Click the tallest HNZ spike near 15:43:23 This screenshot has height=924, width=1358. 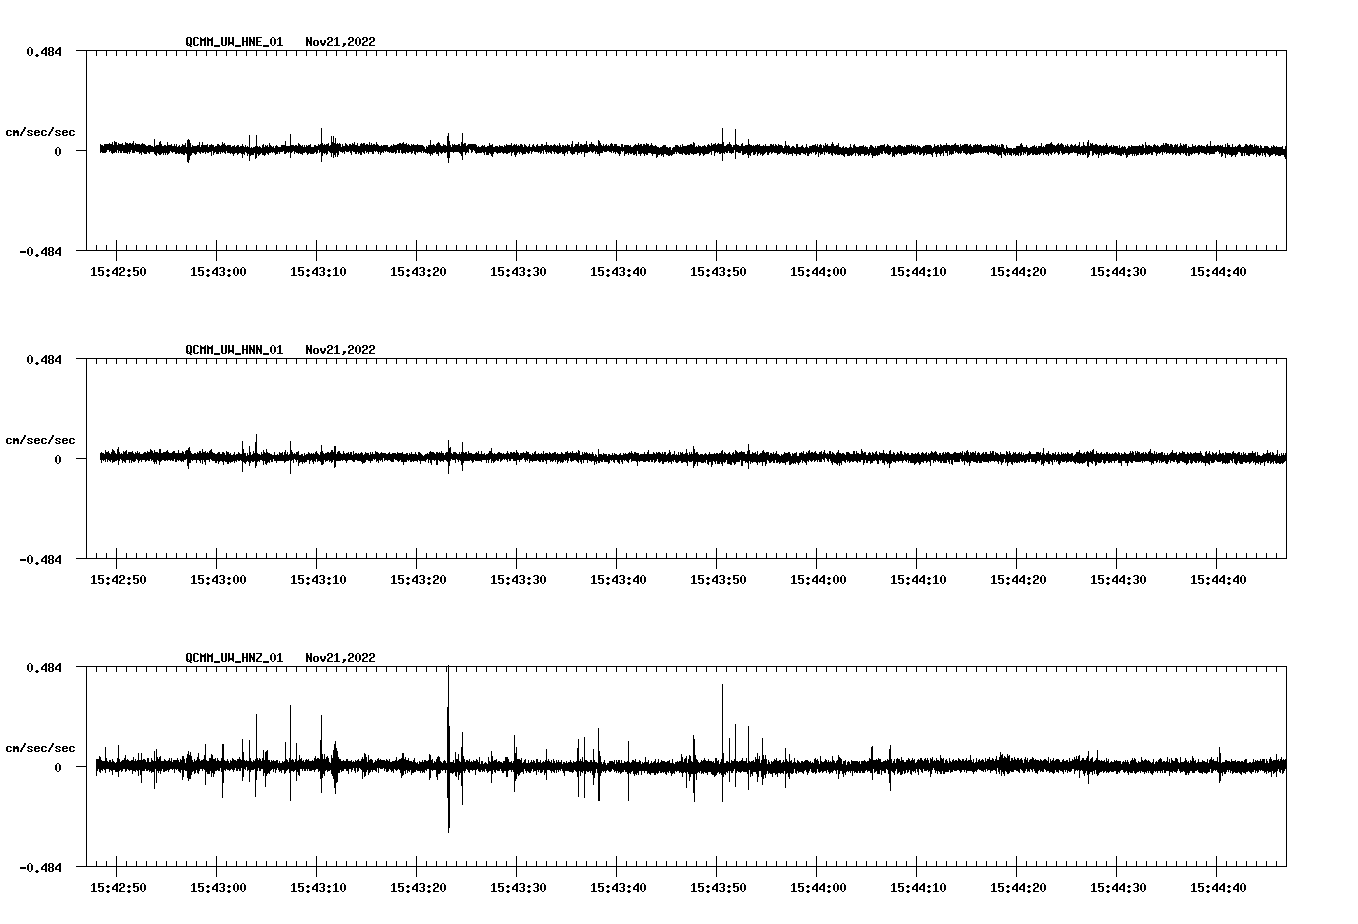[448, 749]
